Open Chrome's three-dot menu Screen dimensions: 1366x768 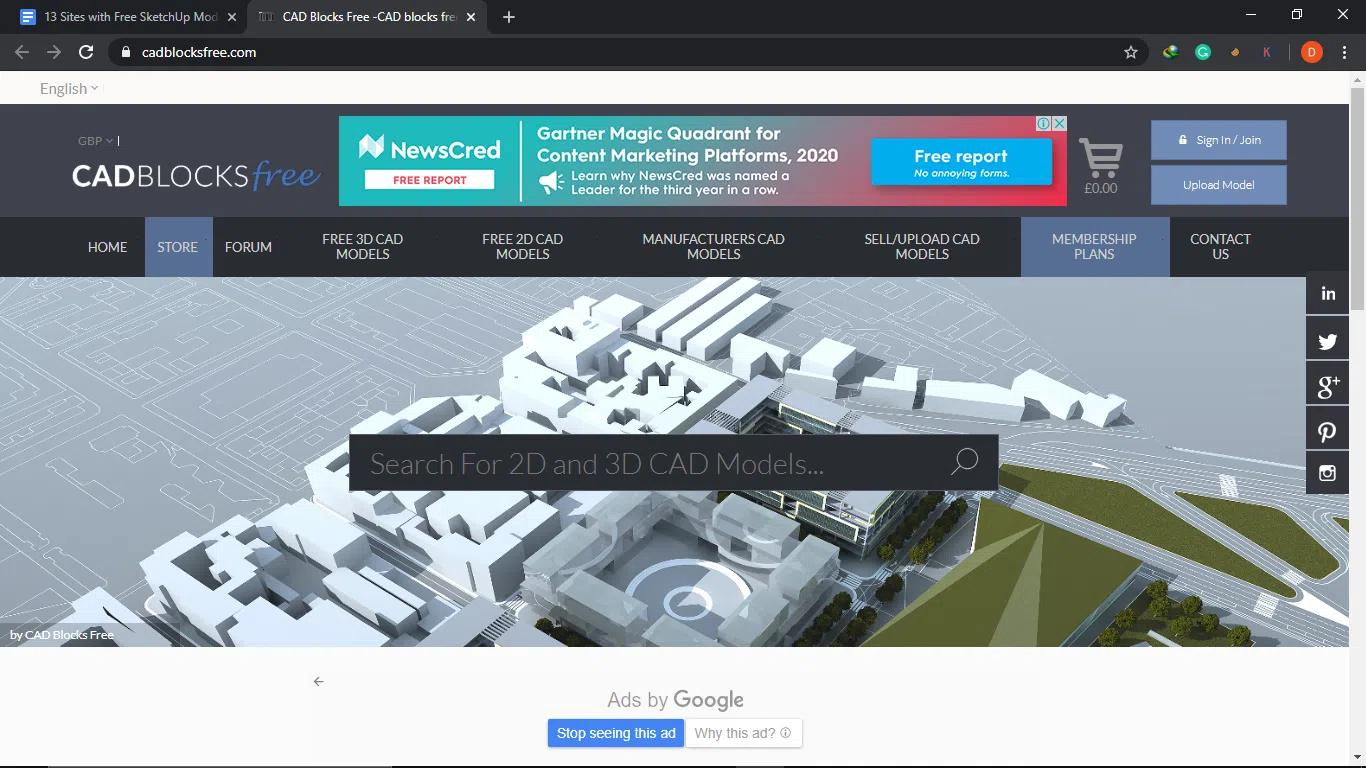[x=1343, y=51]
